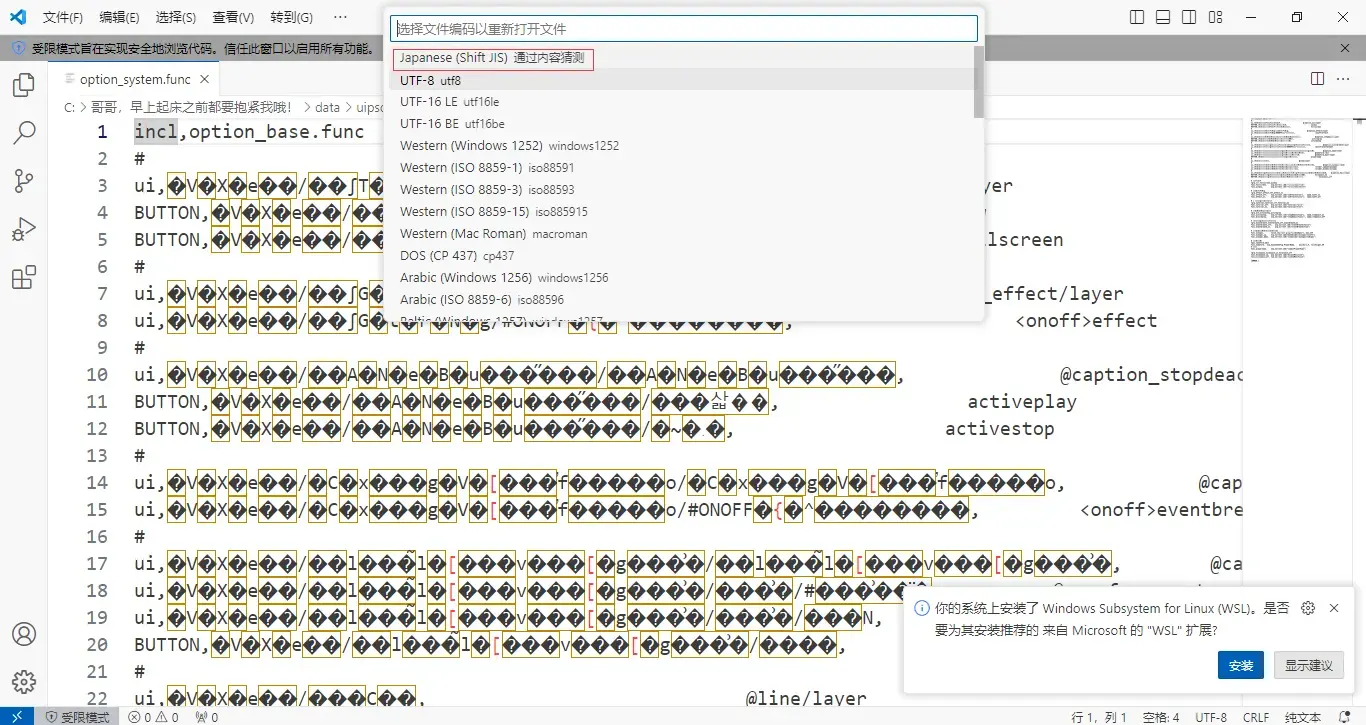Open the Explorer view in activity bar
This screenshot has width=1366, height=725.
click(x=24, y=85)
